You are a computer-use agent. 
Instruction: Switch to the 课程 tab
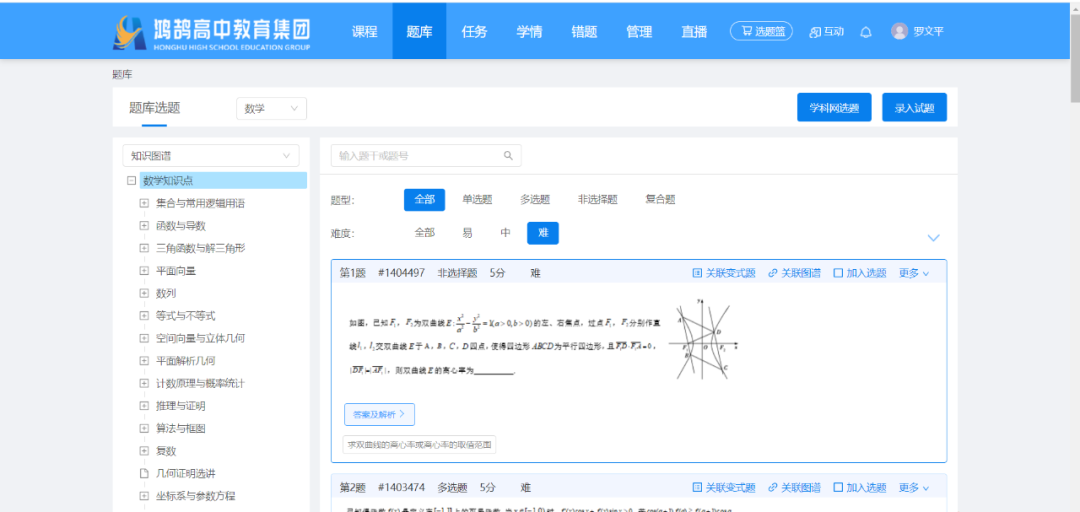tap(365, 31)
